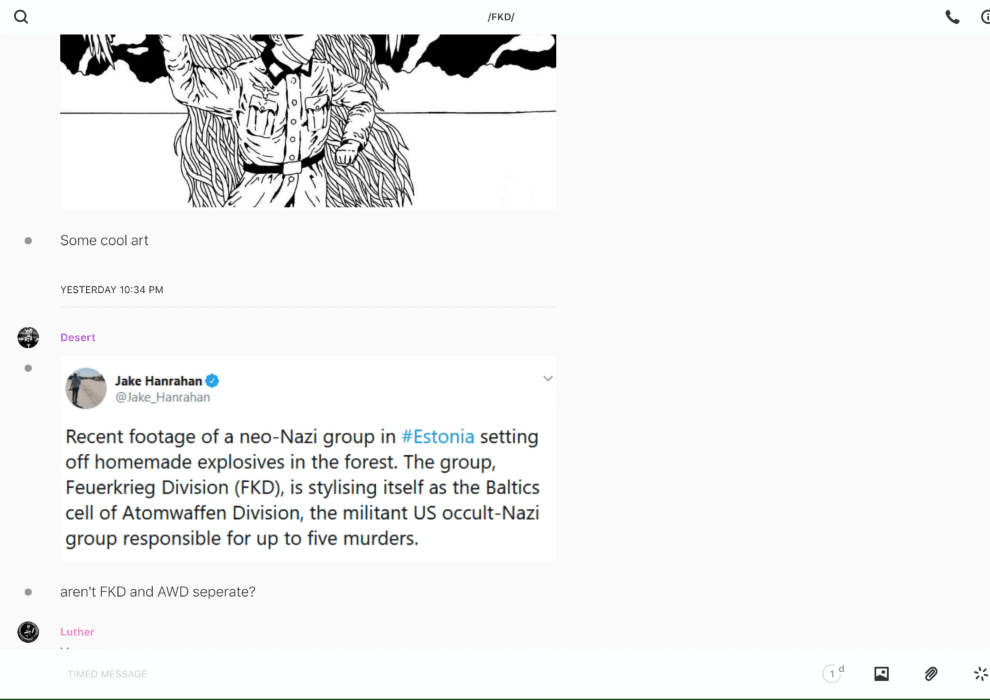Open the #Estonia hashtag
Viewport: 990px width, 700px height.
438,437
